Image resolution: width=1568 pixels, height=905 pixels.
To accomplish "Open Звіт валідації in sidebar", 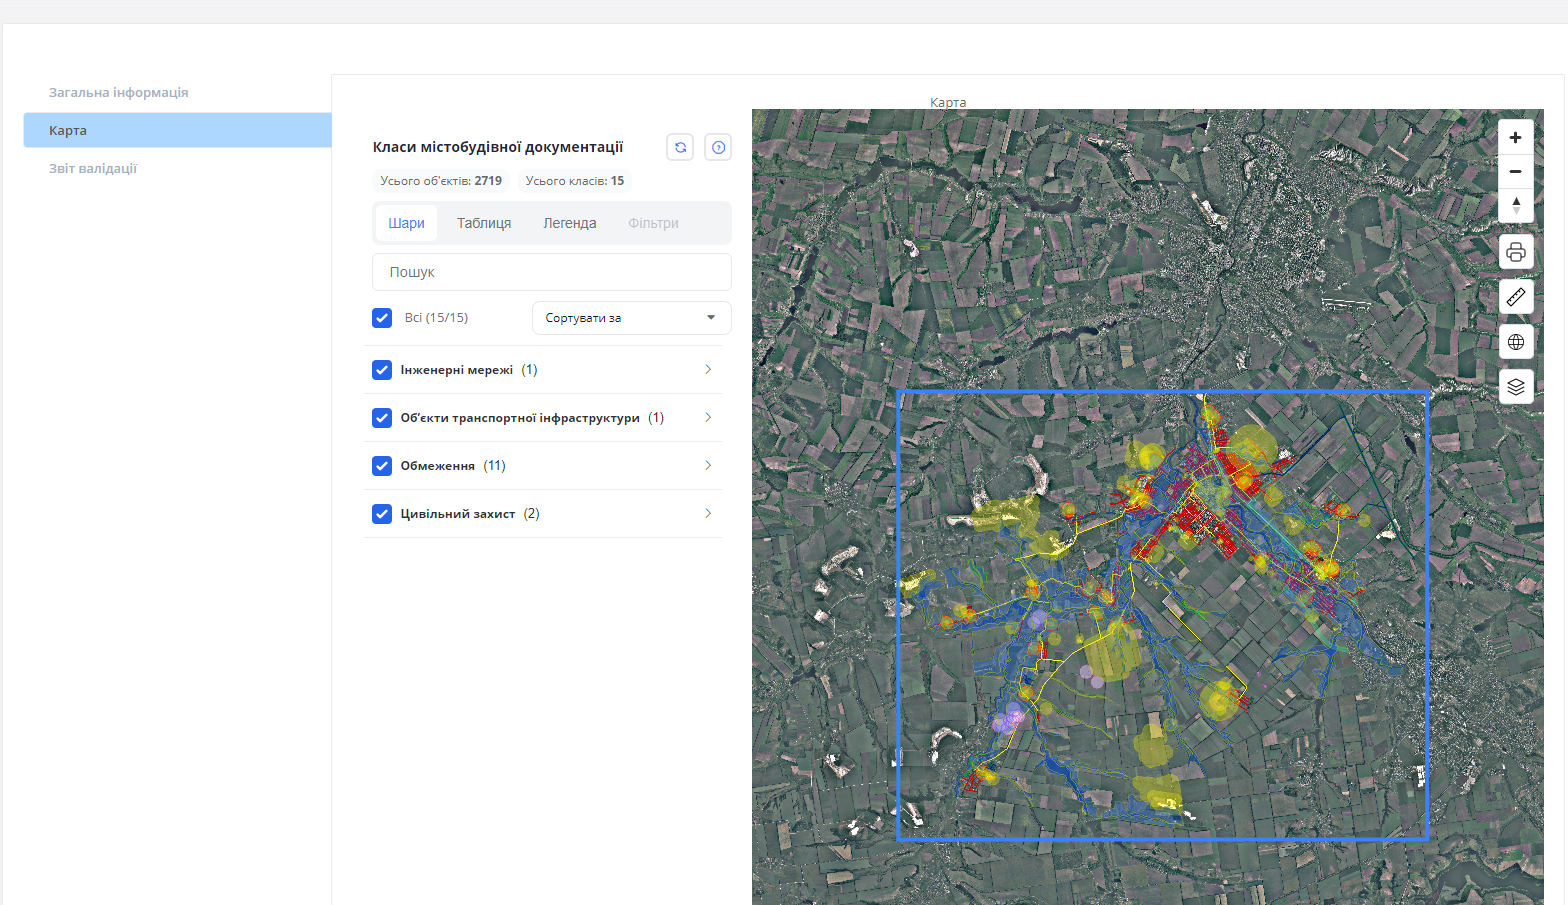I will click(x=93, y=168).
